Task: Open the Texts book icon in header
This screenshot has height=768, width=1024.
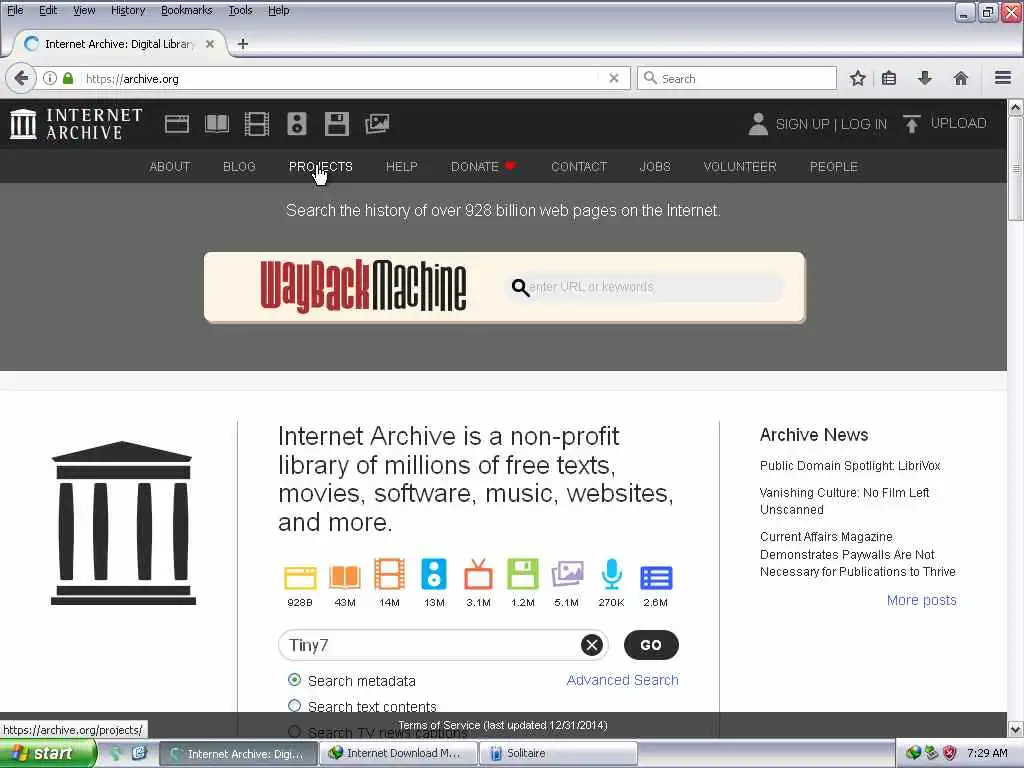Action: point(217,123)
